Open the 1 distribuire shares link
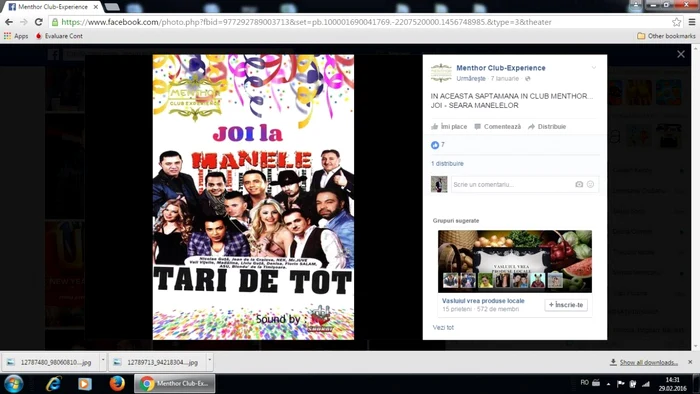This screenshot has width=700, height=394. (x=447, y=164)
